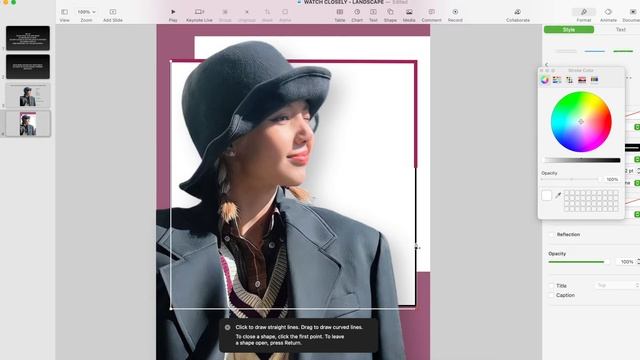Image resolution: width=640 pixels, height=360 pixels.
Task: Switch to the Style tab
Action: 569,29
